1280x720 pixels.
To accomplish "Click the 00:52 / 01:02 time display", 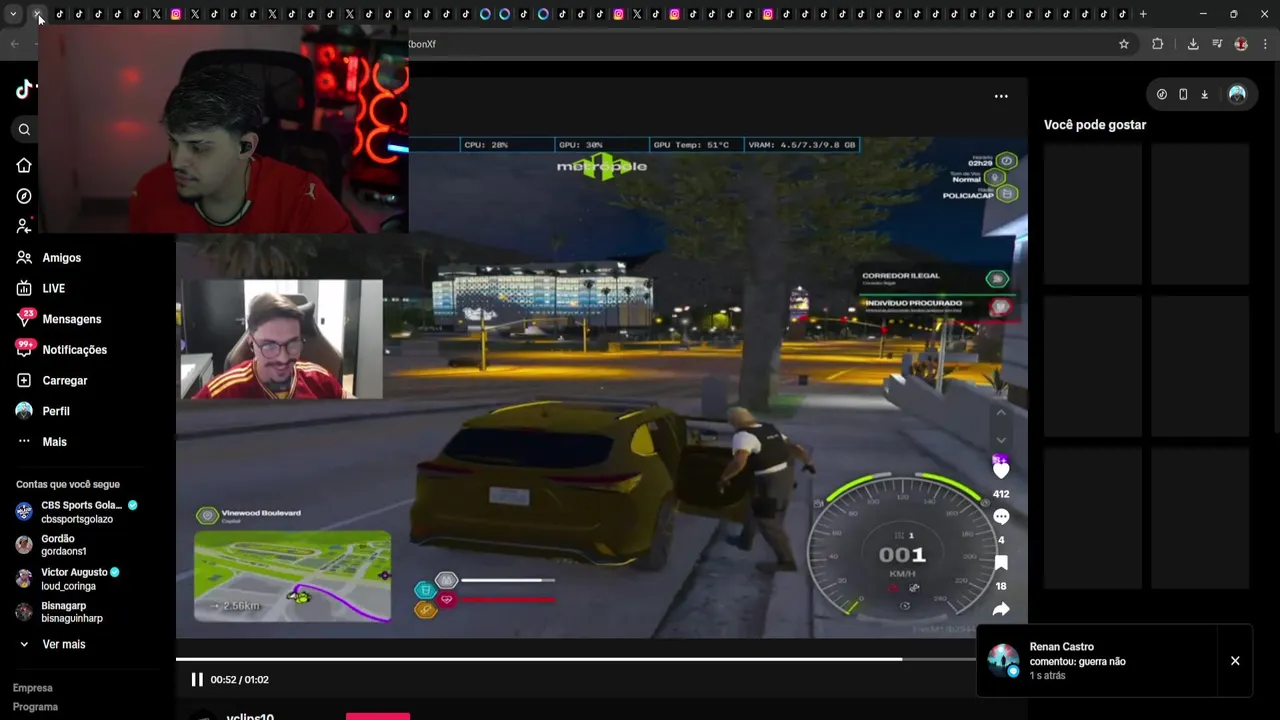I will (239, 680).
